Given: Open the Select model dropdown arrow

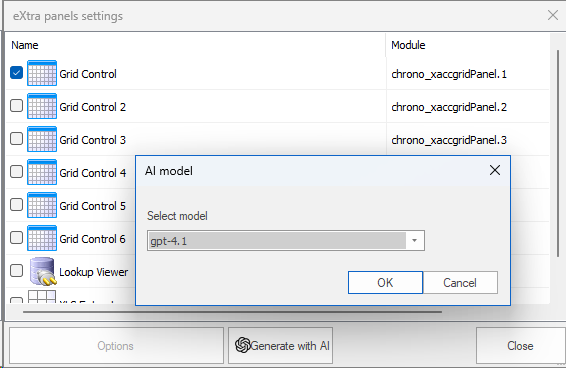Looking at the screenshot, I should (x=415, y=241).
